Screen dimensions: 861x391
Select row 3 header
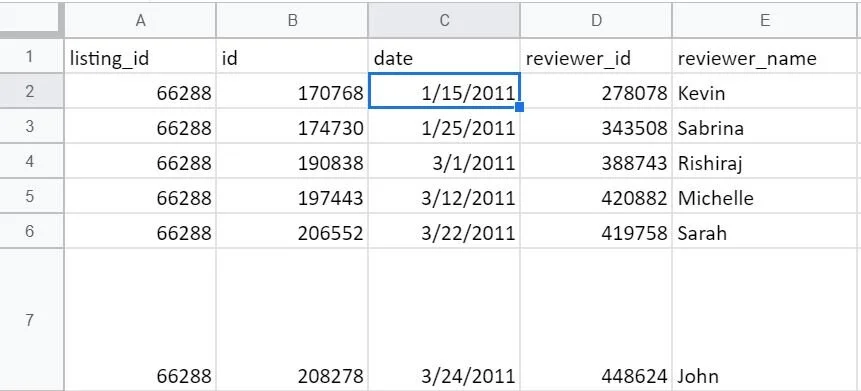click(31, 126)
